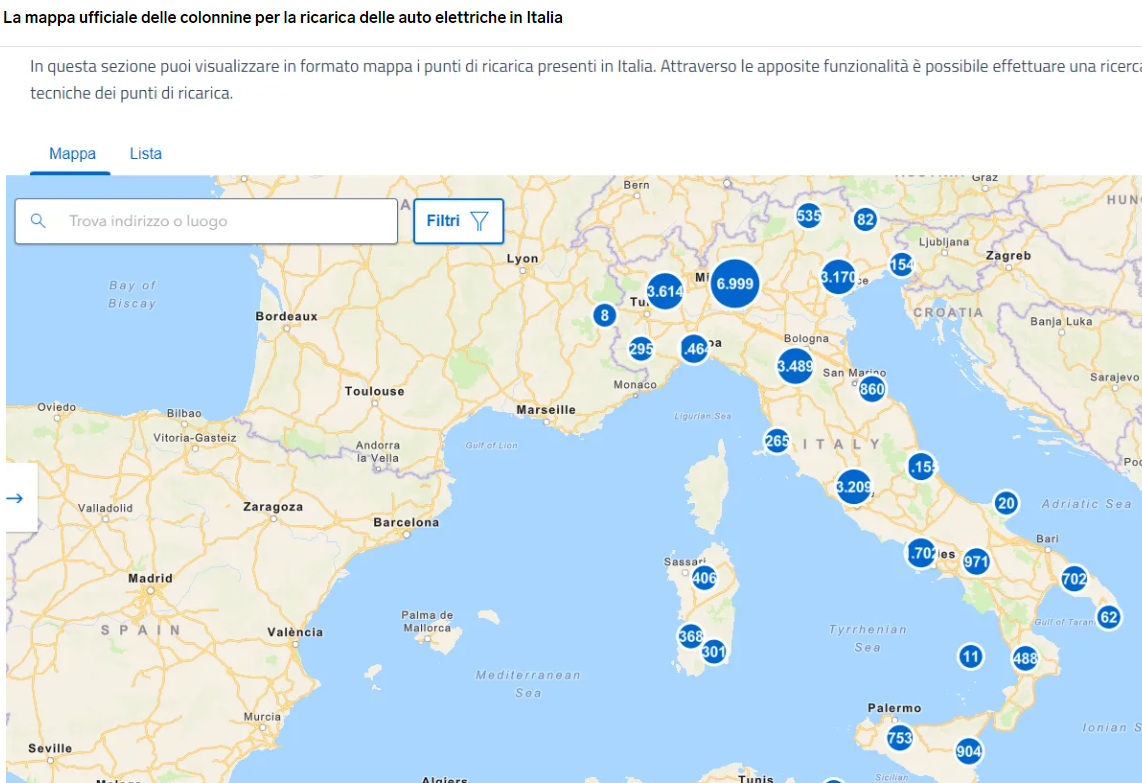This screenshot has height=783, width=1142.
Task: Select the 62 cluster marker
Action: click(1108, 618)
